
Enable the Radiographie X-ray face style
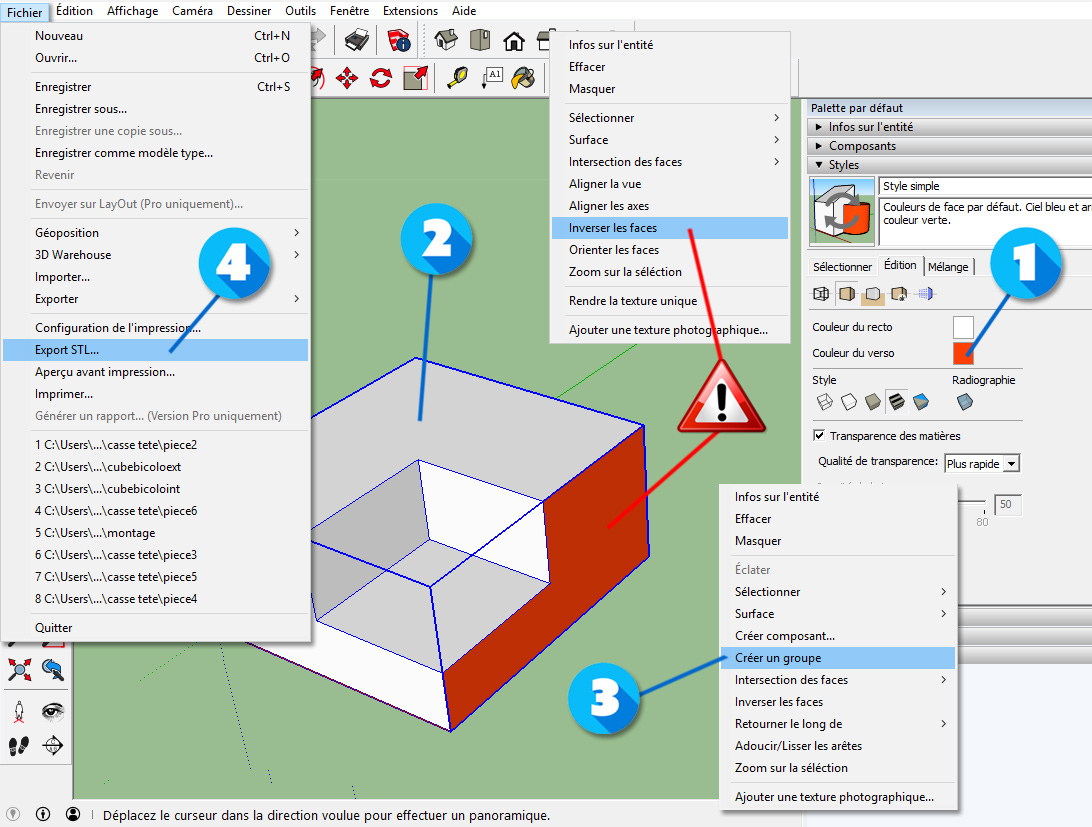pyautogui.click(x=964, y=402)
